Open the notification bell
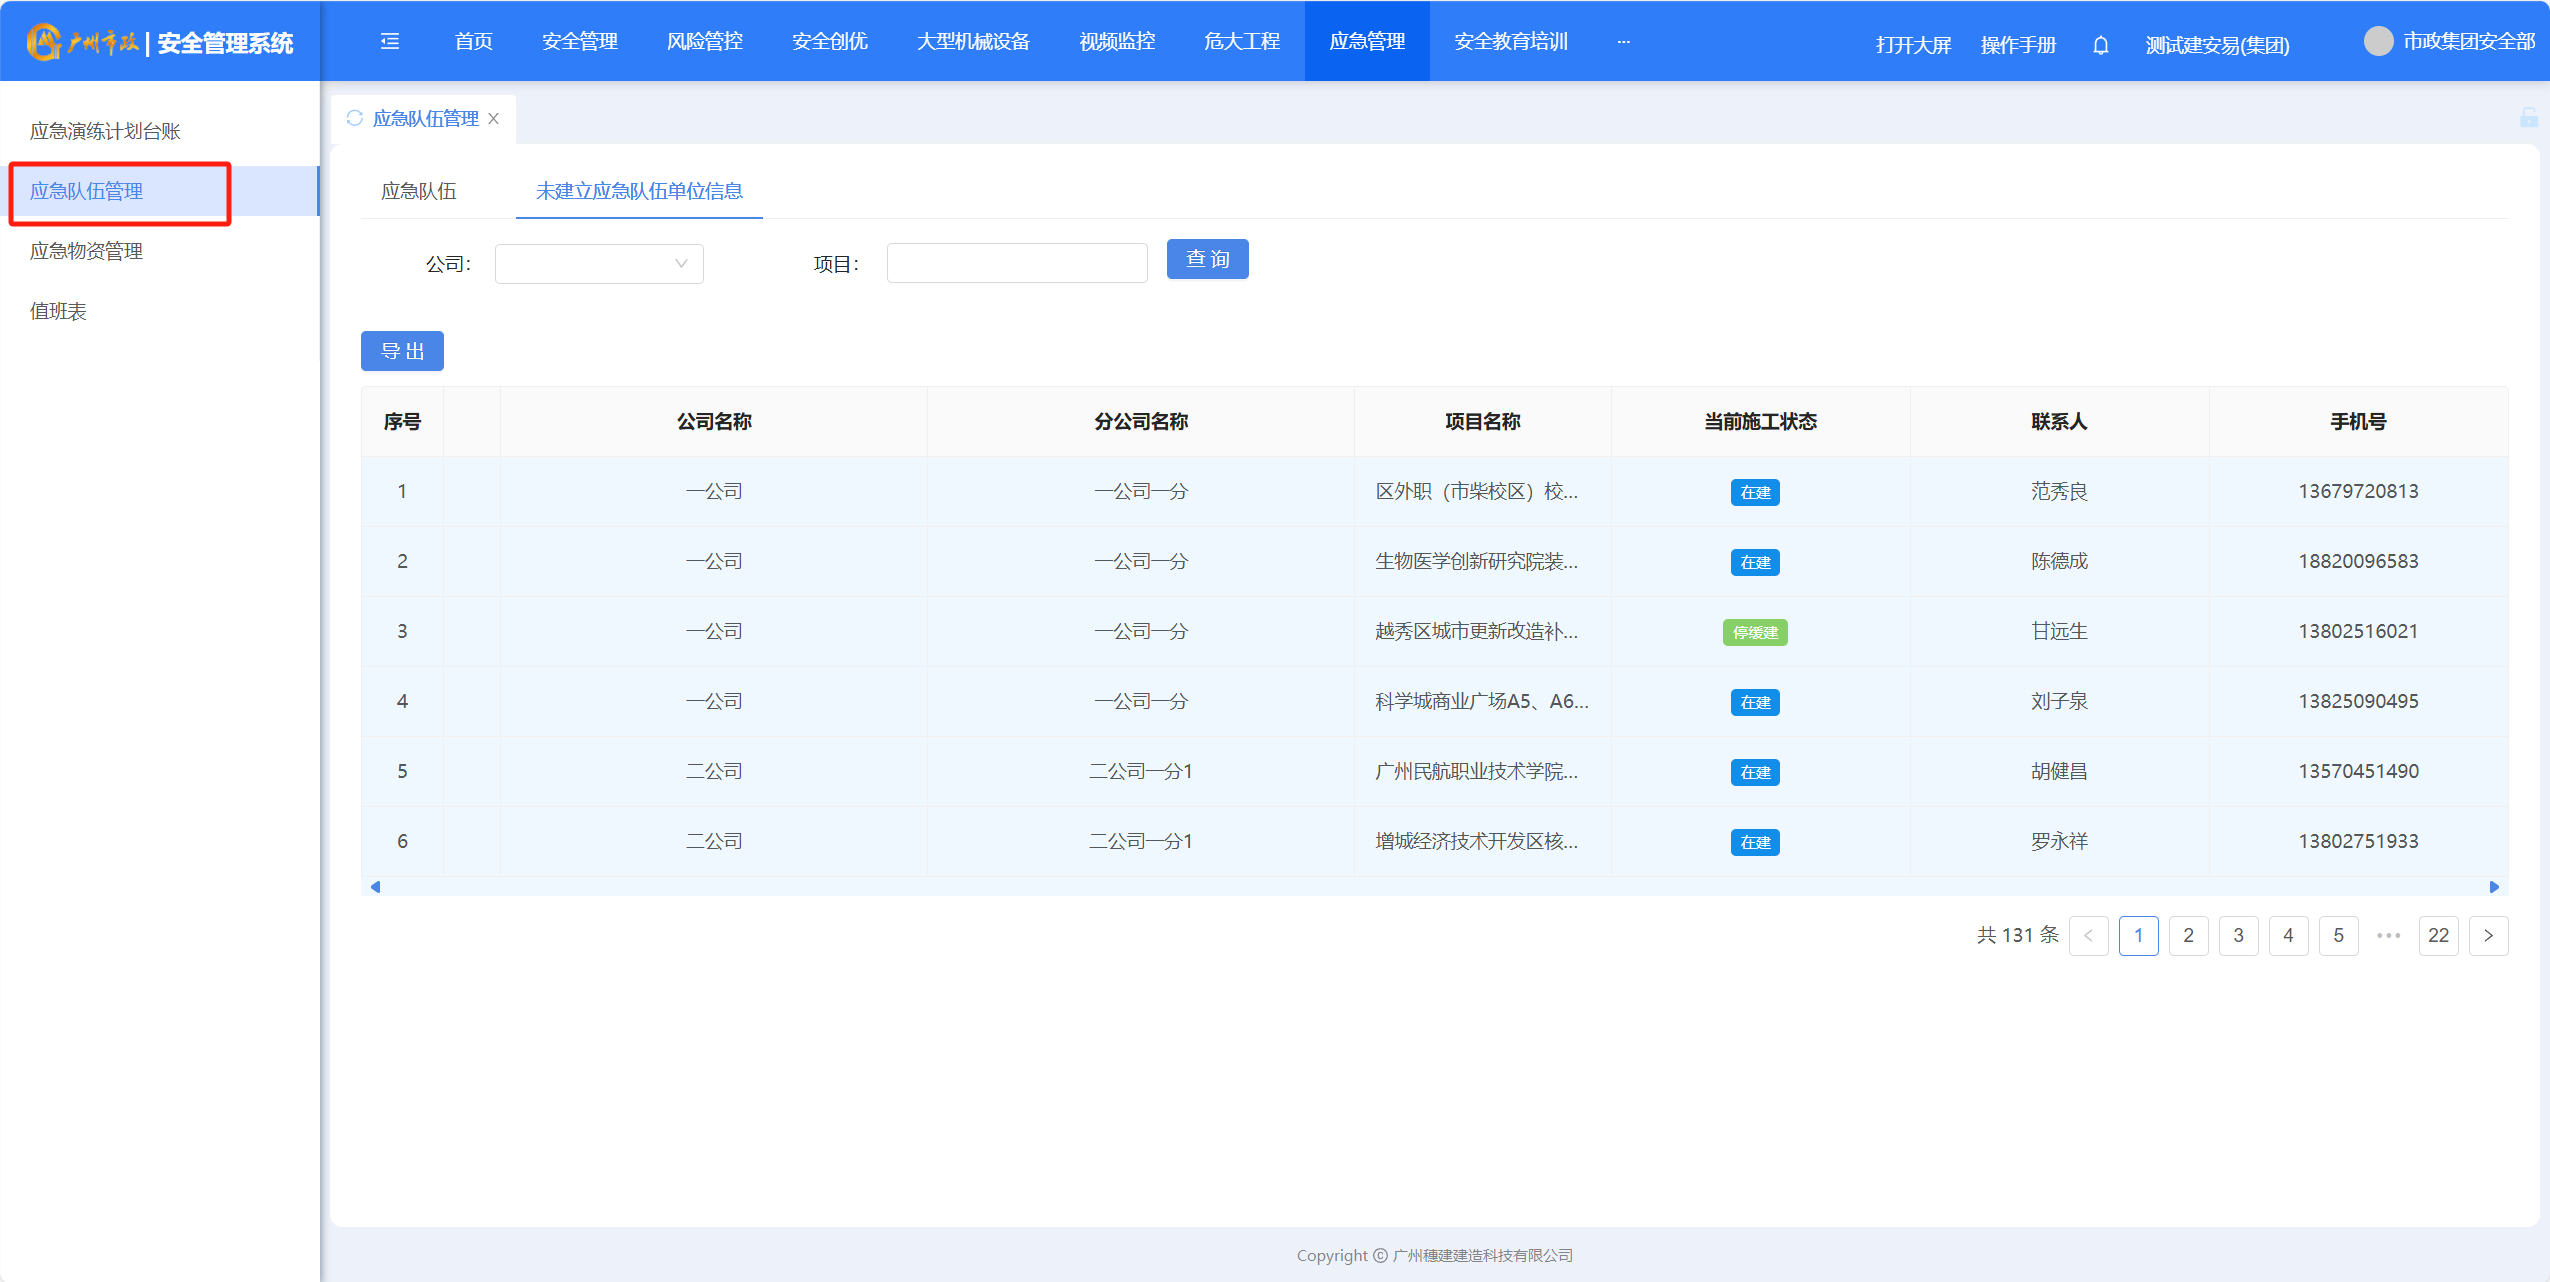The image size is (2550, 1282). [x=2100, y=45]
